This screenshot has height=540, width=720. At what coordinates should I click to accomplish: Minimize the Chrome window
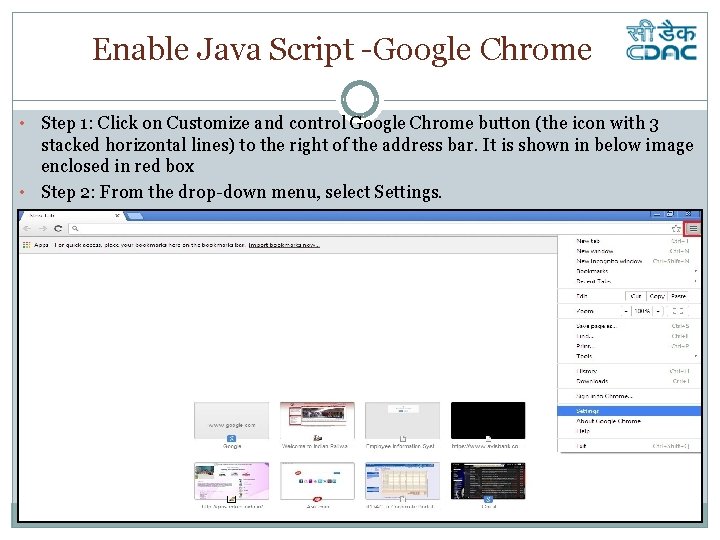click(x=657, y=214)
